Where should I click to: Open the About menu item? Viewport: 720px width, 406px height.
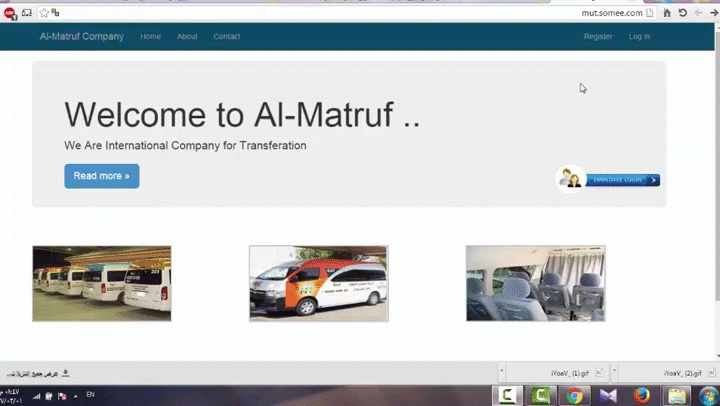pyautogui.click(x=187, y=36)
